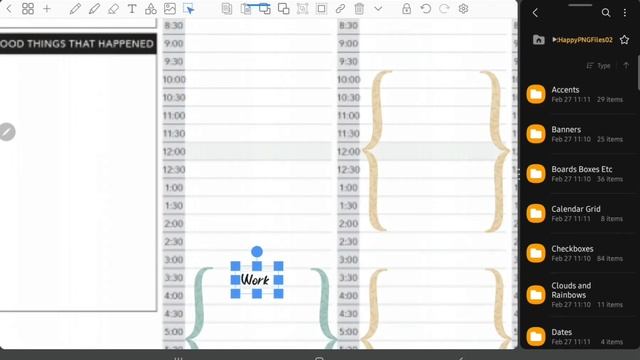Click the floating pencil edit button

click(x=7, y=132)
